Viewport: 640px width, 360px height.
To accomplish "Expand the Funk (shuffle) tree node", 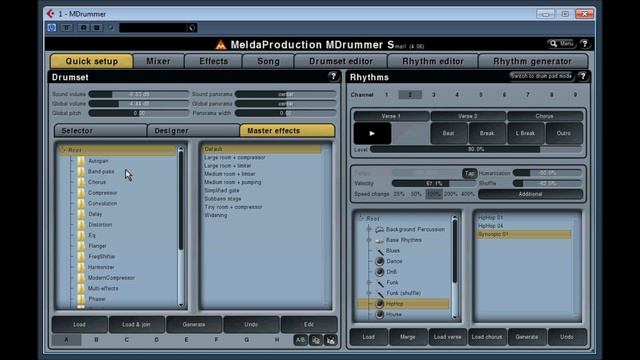I will (x=369, y=293).
